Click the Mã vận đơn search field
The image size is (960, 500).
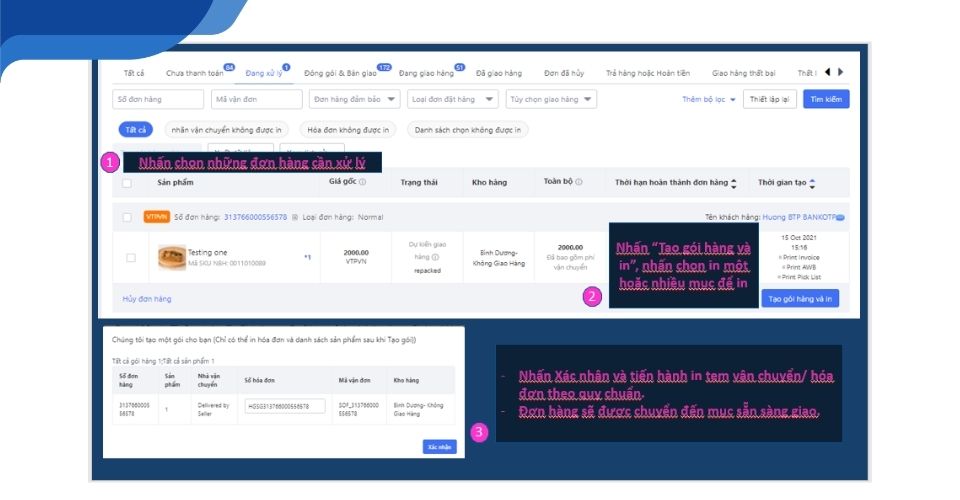(x=257, y=99)
